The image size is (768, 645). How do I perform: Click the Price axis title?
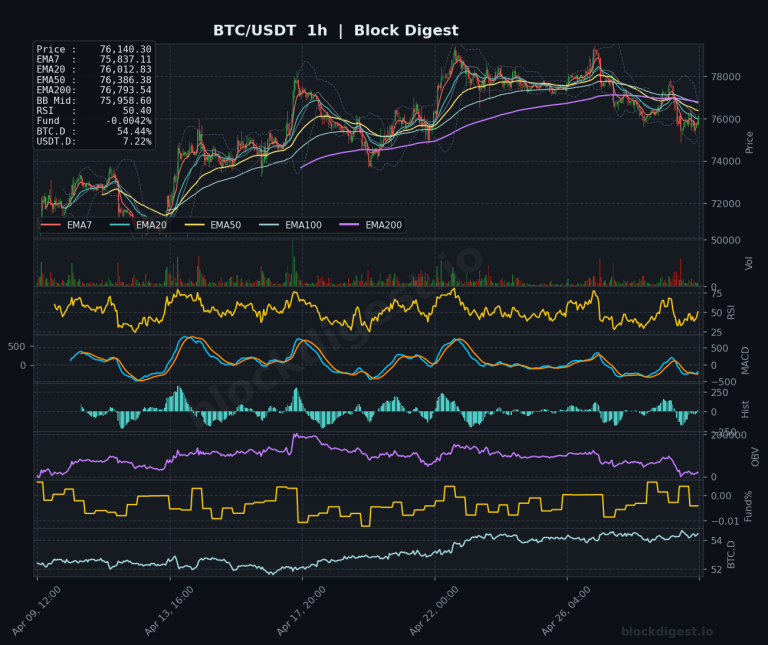[749, 142]
